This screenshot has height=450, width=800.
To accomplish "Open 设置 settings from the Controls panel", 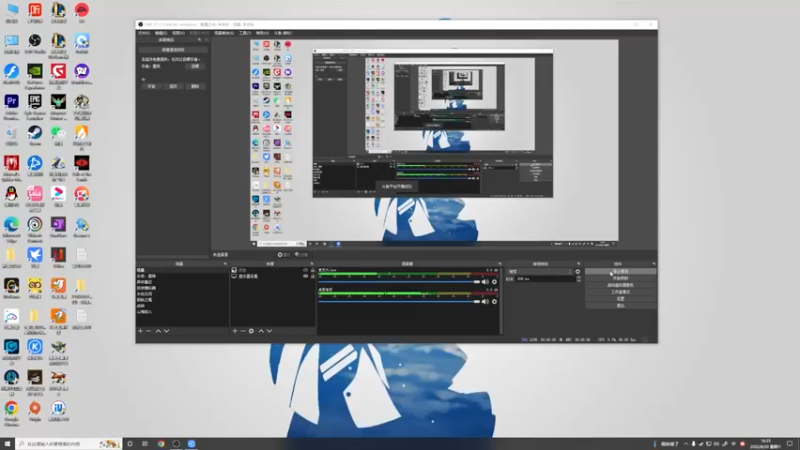I will [x=620, y=298].
